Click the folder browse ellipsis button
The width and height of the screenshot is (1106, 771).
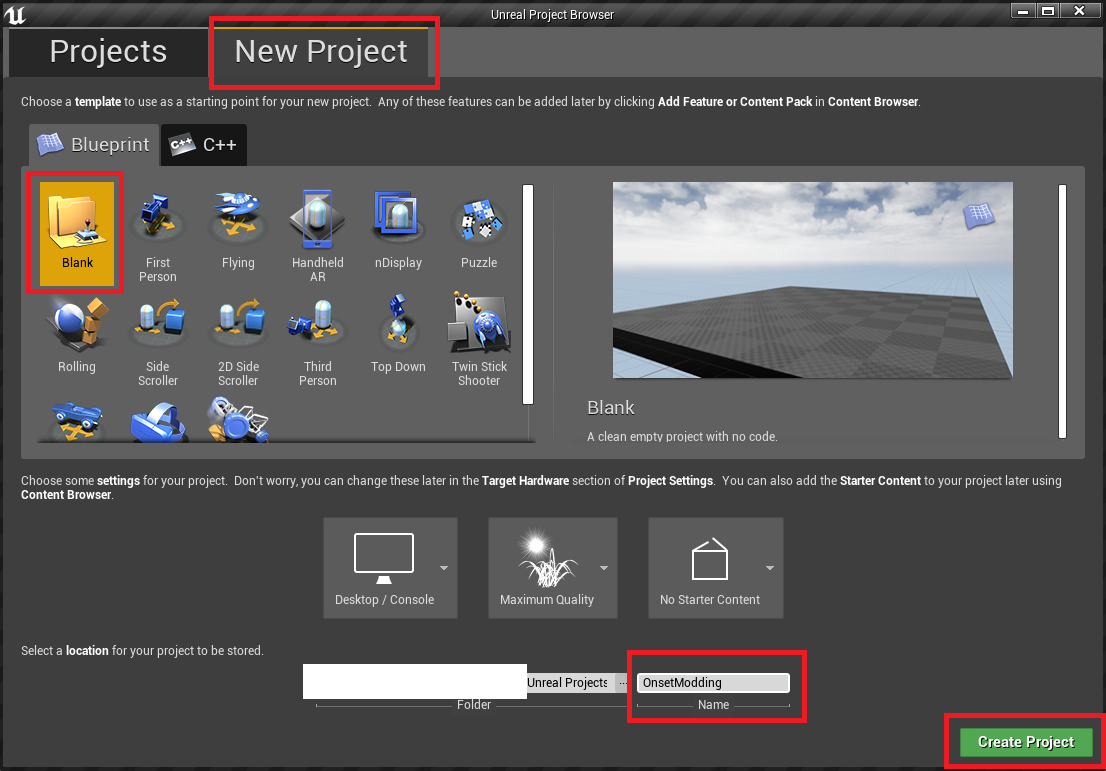[623, 683]
